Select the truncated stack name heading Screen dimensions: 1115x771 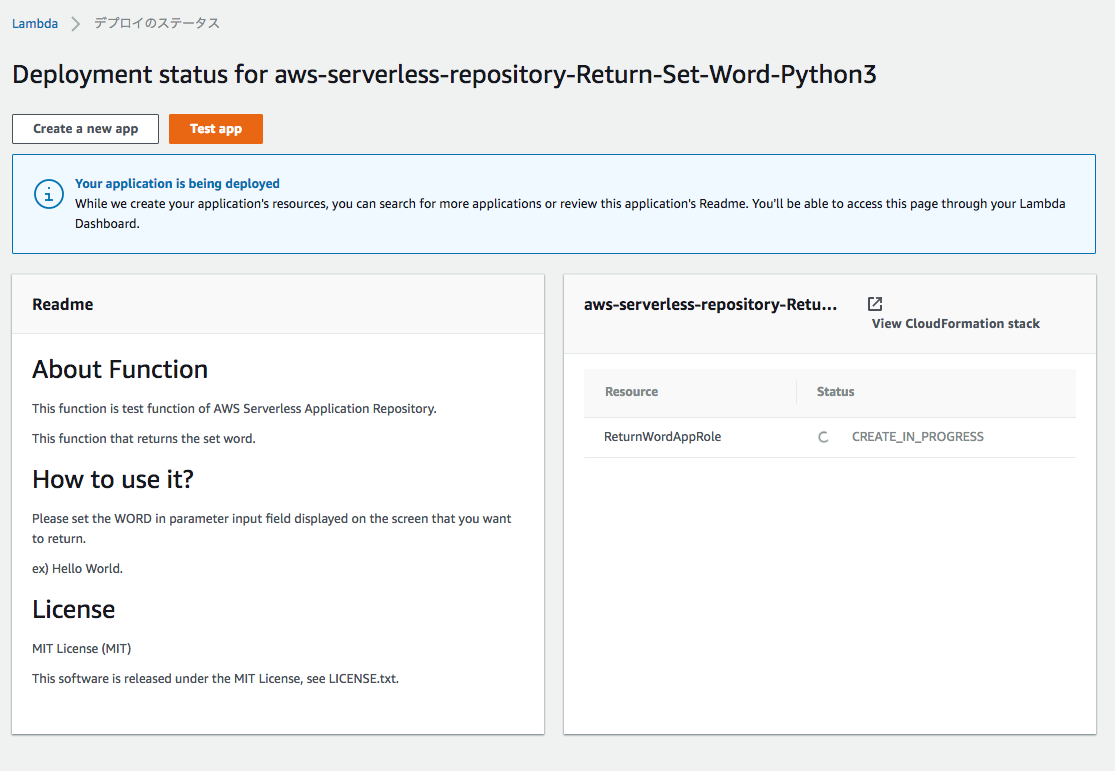pyautogui.click(x=711, y=304)
